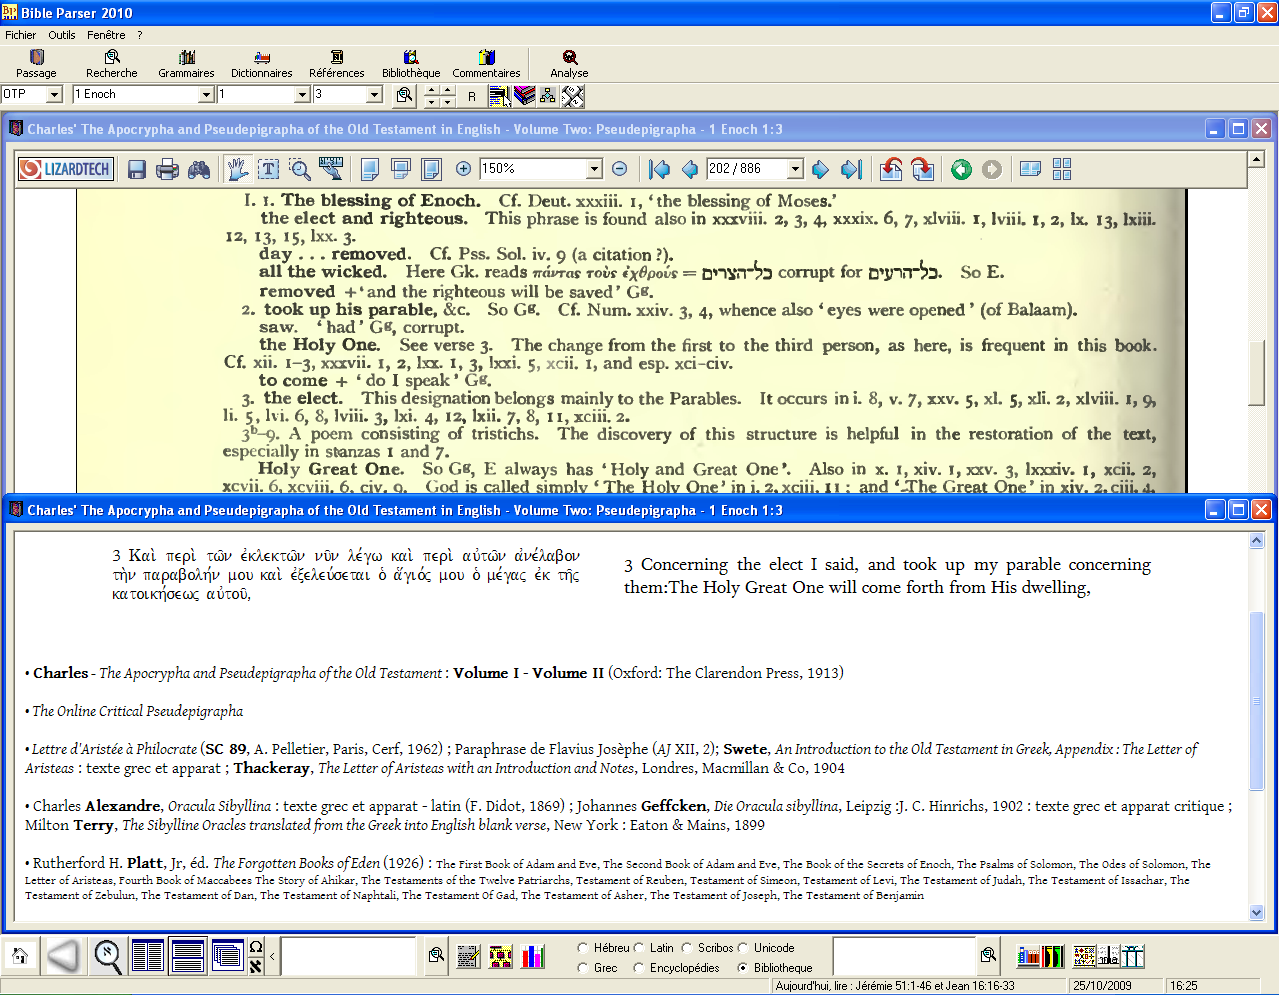Screen dimensions: 1279x995
Task: Go to the next page
Action: pos(820,169)
